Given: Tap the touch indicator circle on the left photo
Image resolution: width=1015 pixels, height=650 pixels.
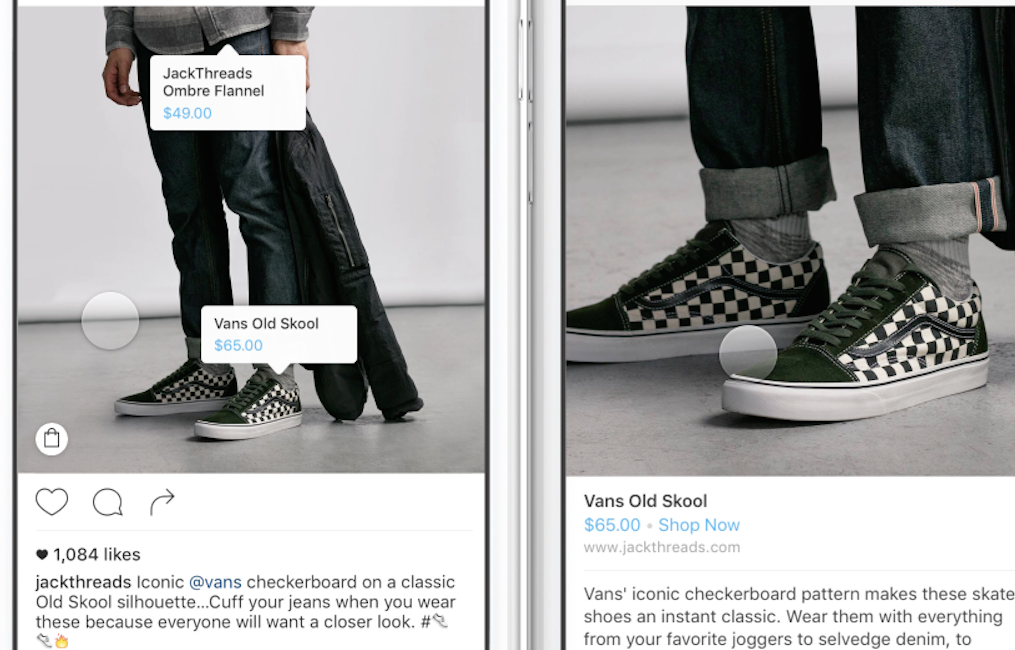Looking at the screenshot, I should 110,320.
